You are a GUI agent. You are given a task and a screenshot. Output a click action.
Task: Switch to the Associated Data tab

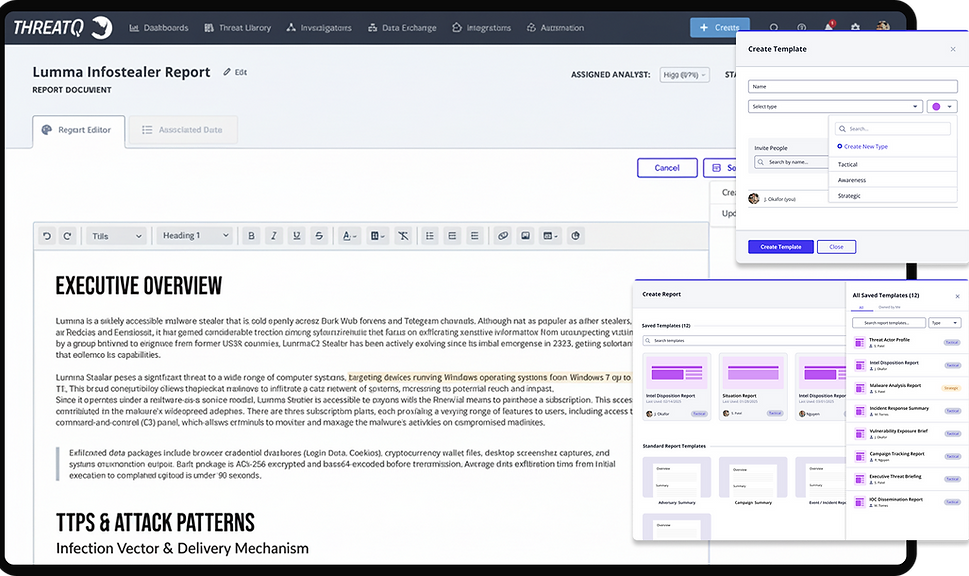coord(183,130)
